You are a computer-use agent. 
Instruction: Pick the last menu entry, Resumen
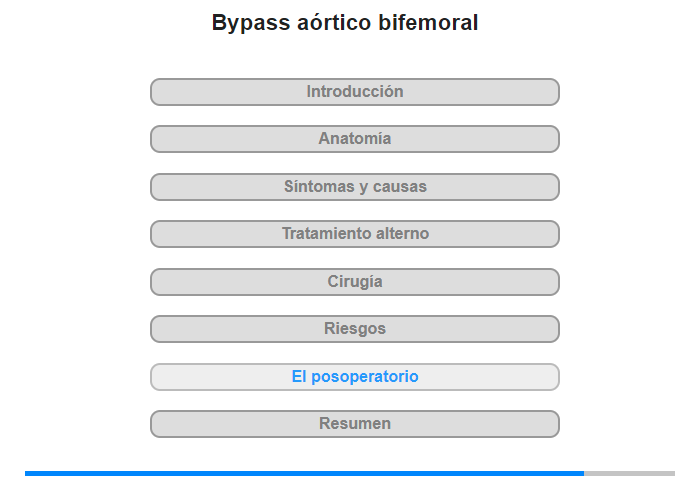tap(354, 424)
